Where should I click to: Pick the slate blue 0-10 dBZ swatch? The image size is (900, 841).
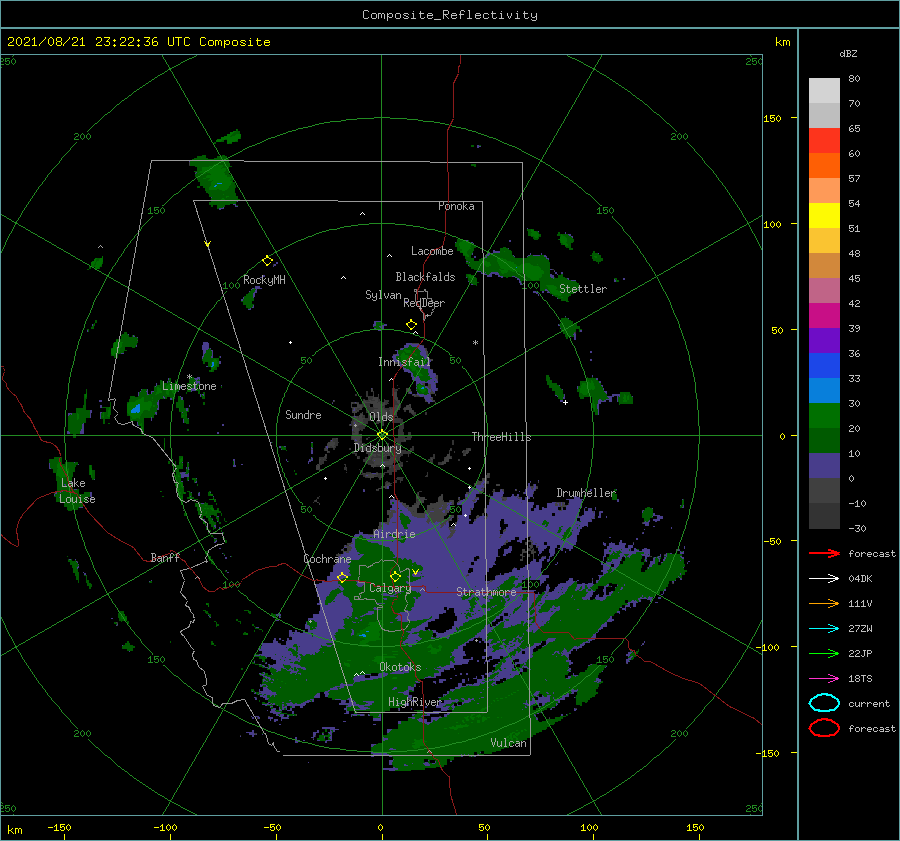pyautogui.click(x=824, y=466)
